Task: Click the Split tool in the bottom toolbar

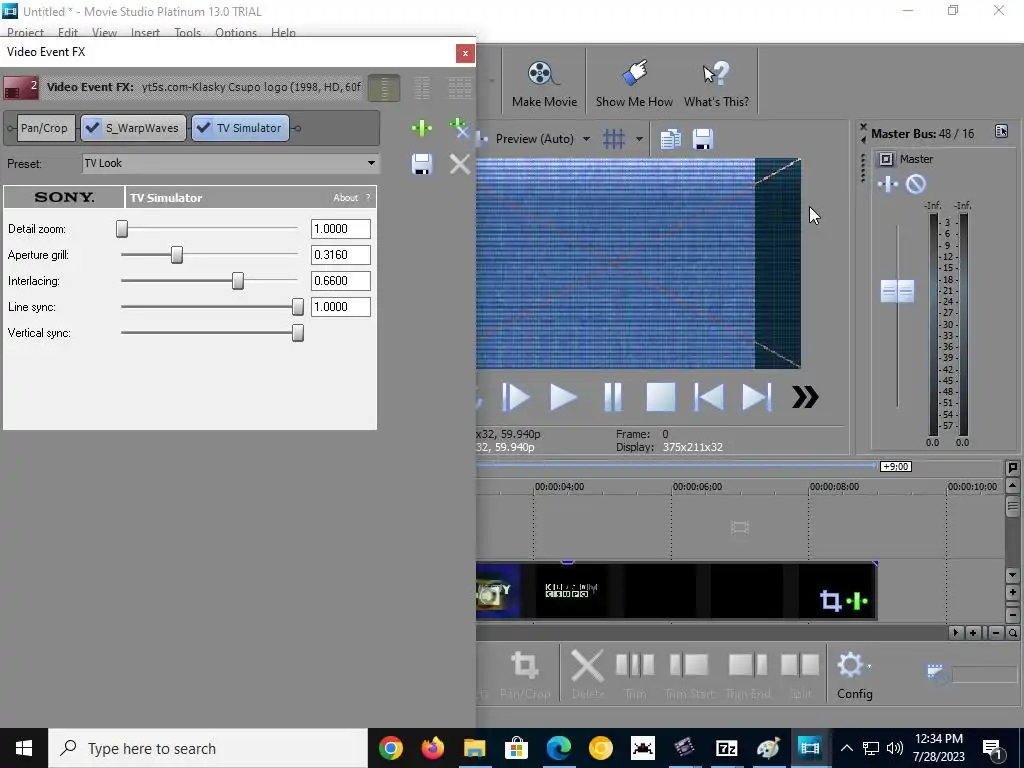Action: (800, 675)
